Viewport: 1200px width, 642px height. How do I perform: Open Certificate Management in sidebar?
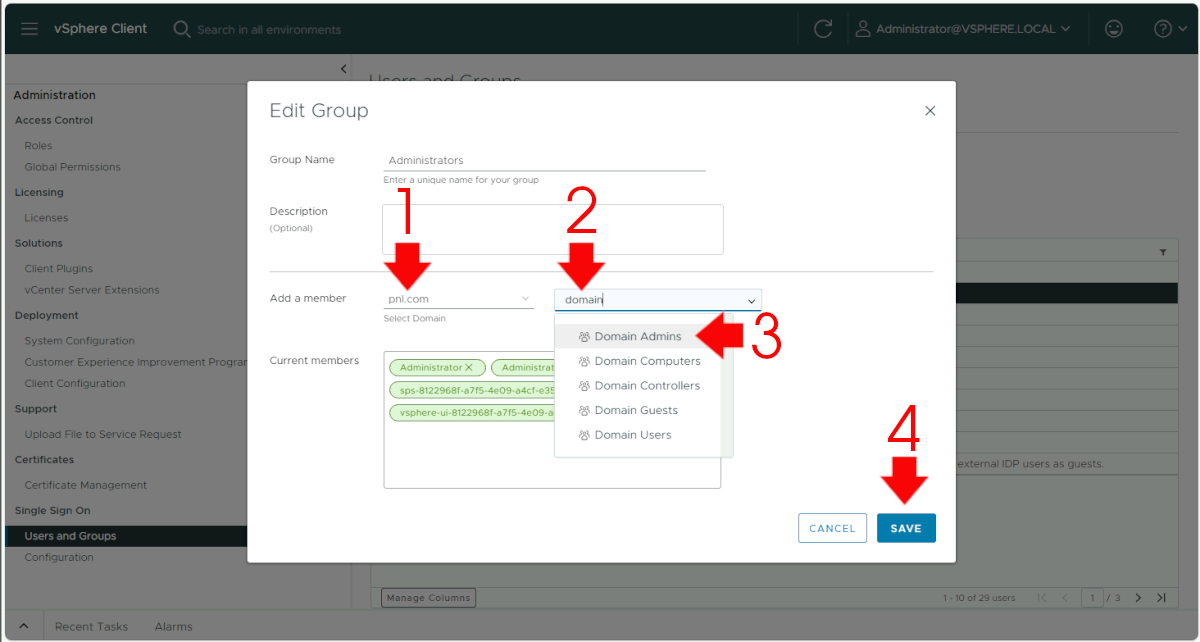click(85, 485)
